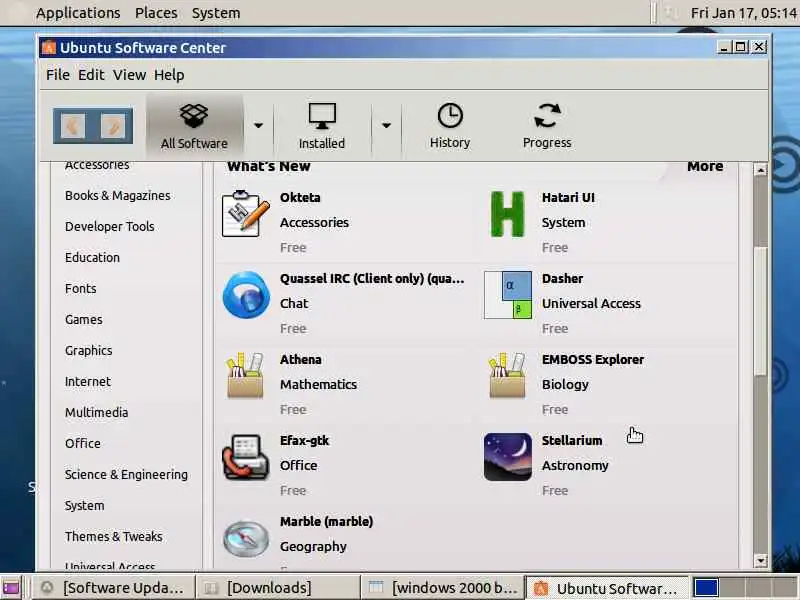Open the View menu

pyautogui.click(x=130, y=75)
